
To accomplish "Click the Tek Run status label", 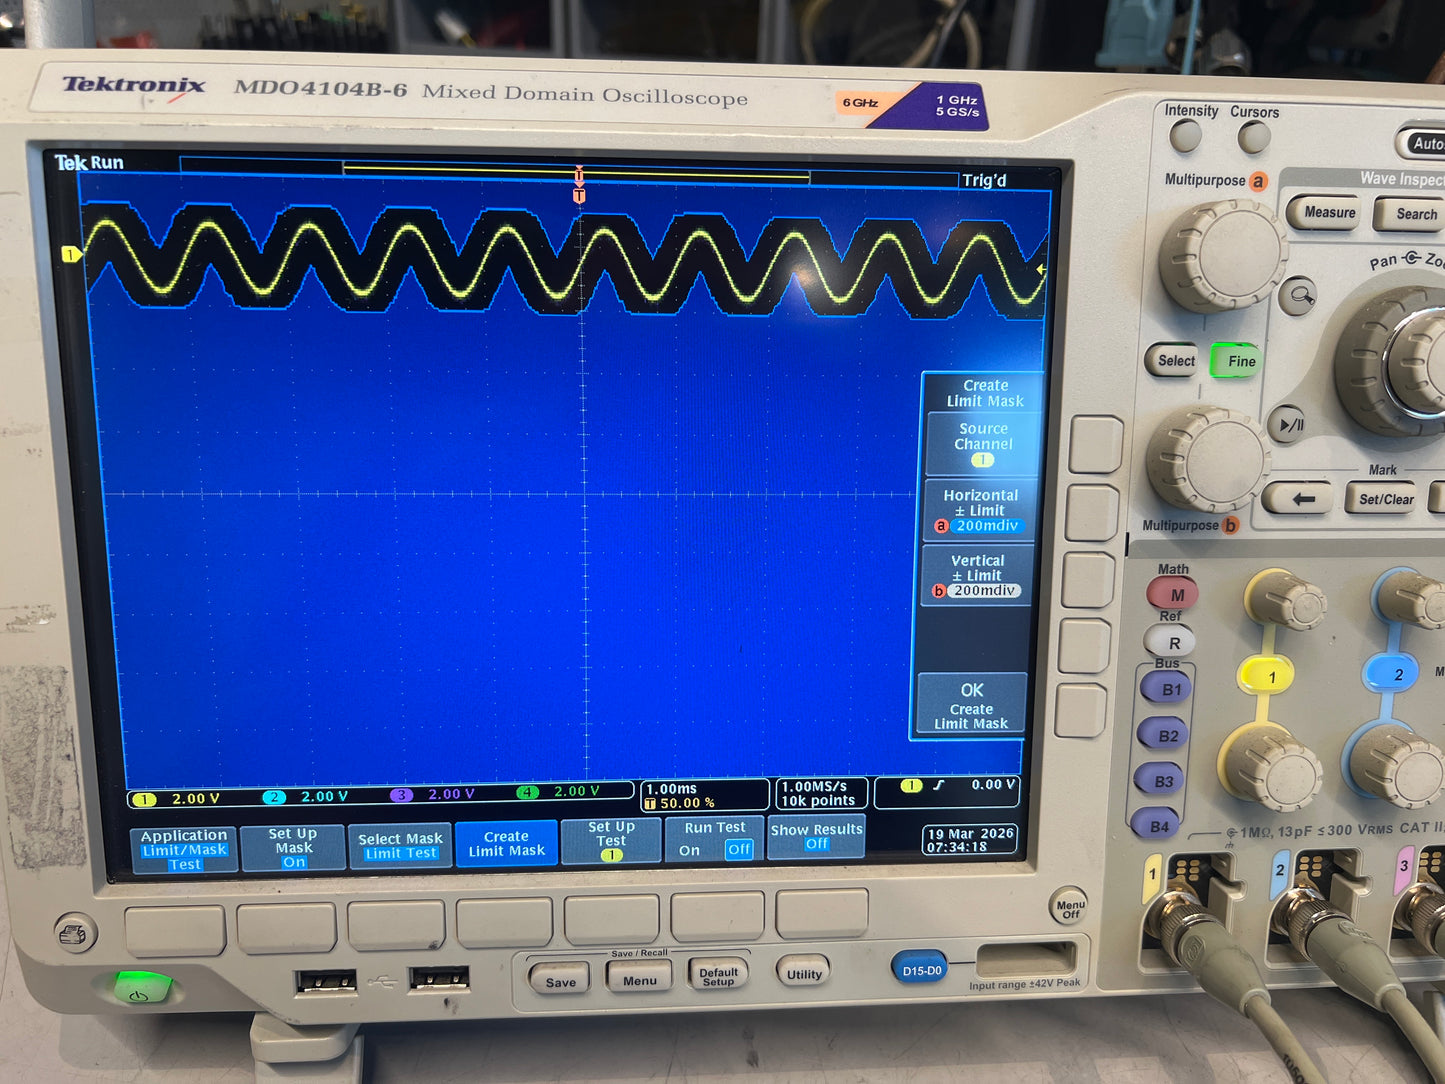I will pyautogui.click(x=89, y=163).
